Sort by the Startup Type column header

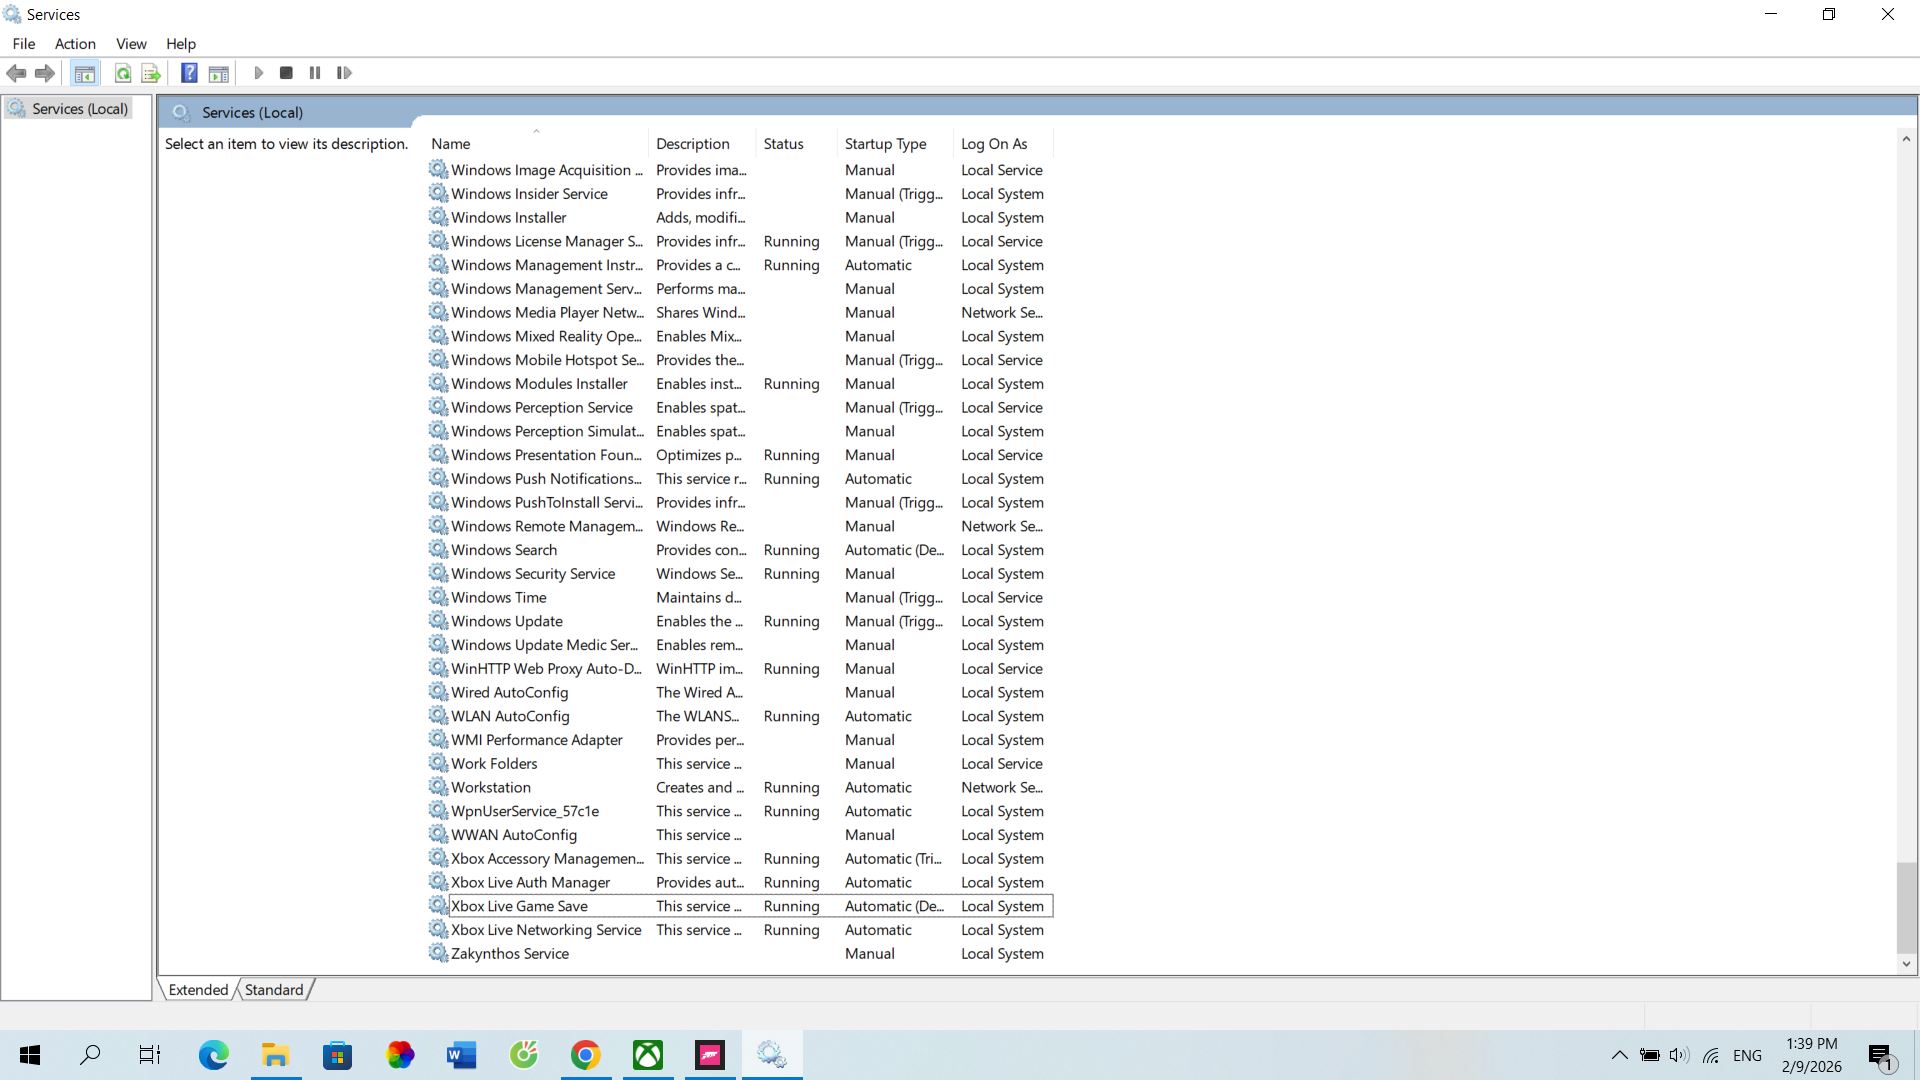click(x=885, y=144)
